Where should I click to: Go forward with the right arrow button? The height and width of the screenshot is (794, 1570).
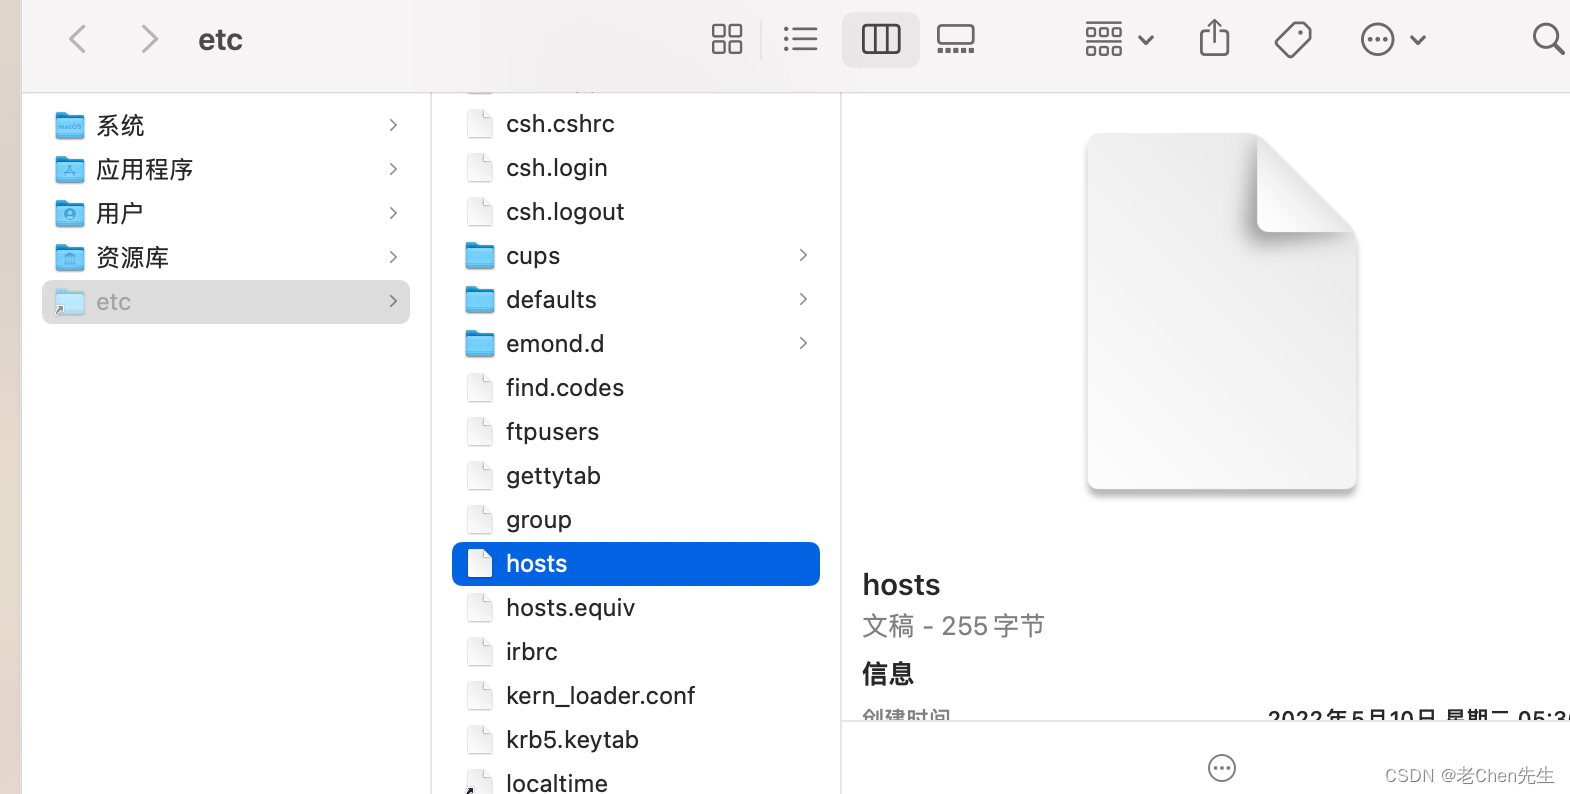149,40
